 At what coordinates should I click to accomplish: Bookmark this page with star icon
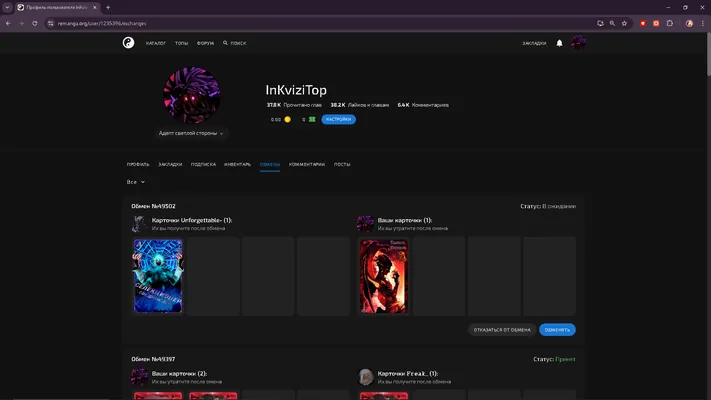tap(624, 23)
